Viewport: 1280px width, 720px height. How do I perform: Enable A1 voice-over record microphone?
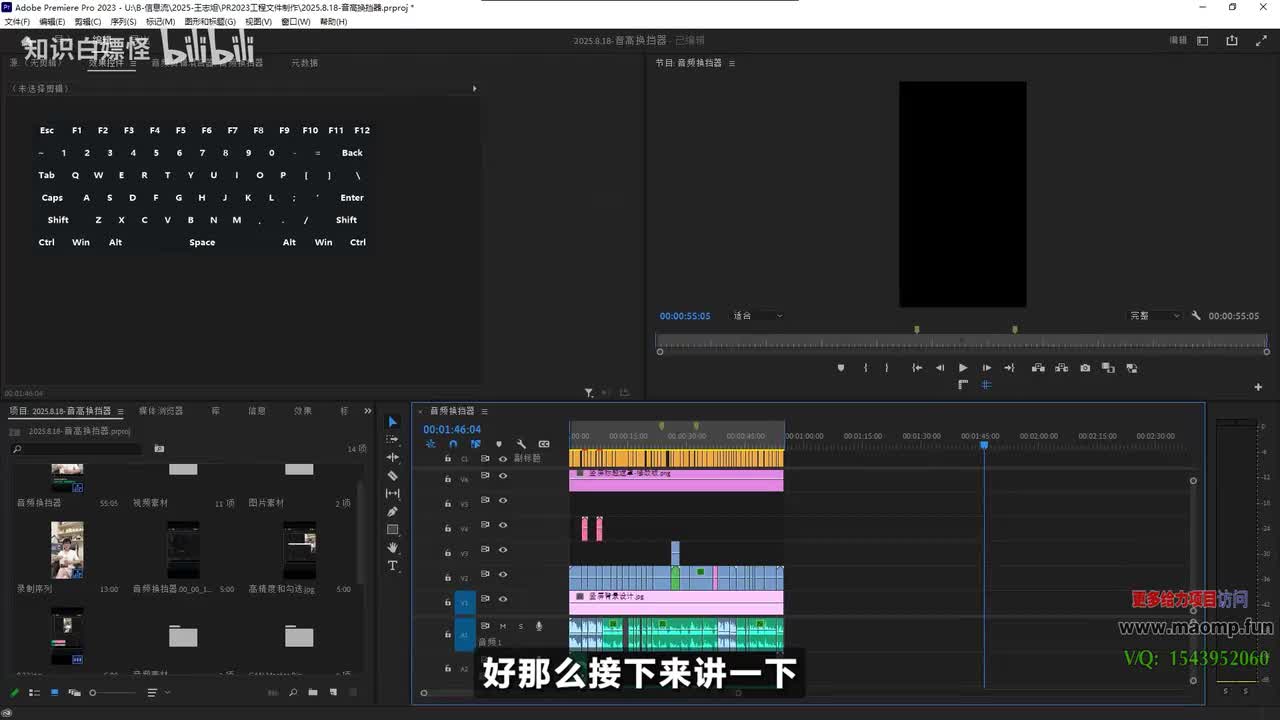tap(539, 626)
